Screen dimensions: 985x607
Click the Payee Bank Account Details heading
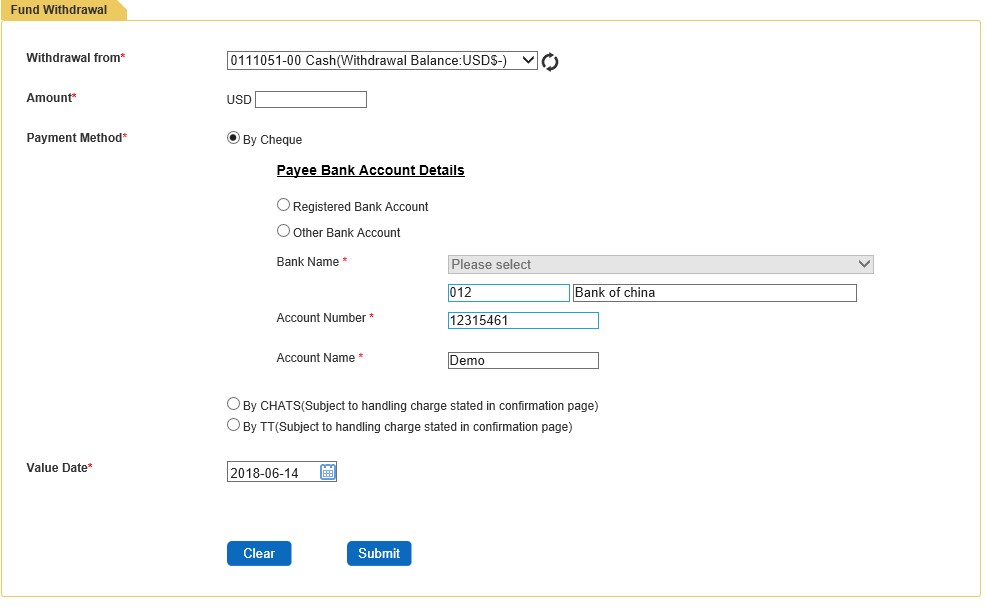[371, 170]
